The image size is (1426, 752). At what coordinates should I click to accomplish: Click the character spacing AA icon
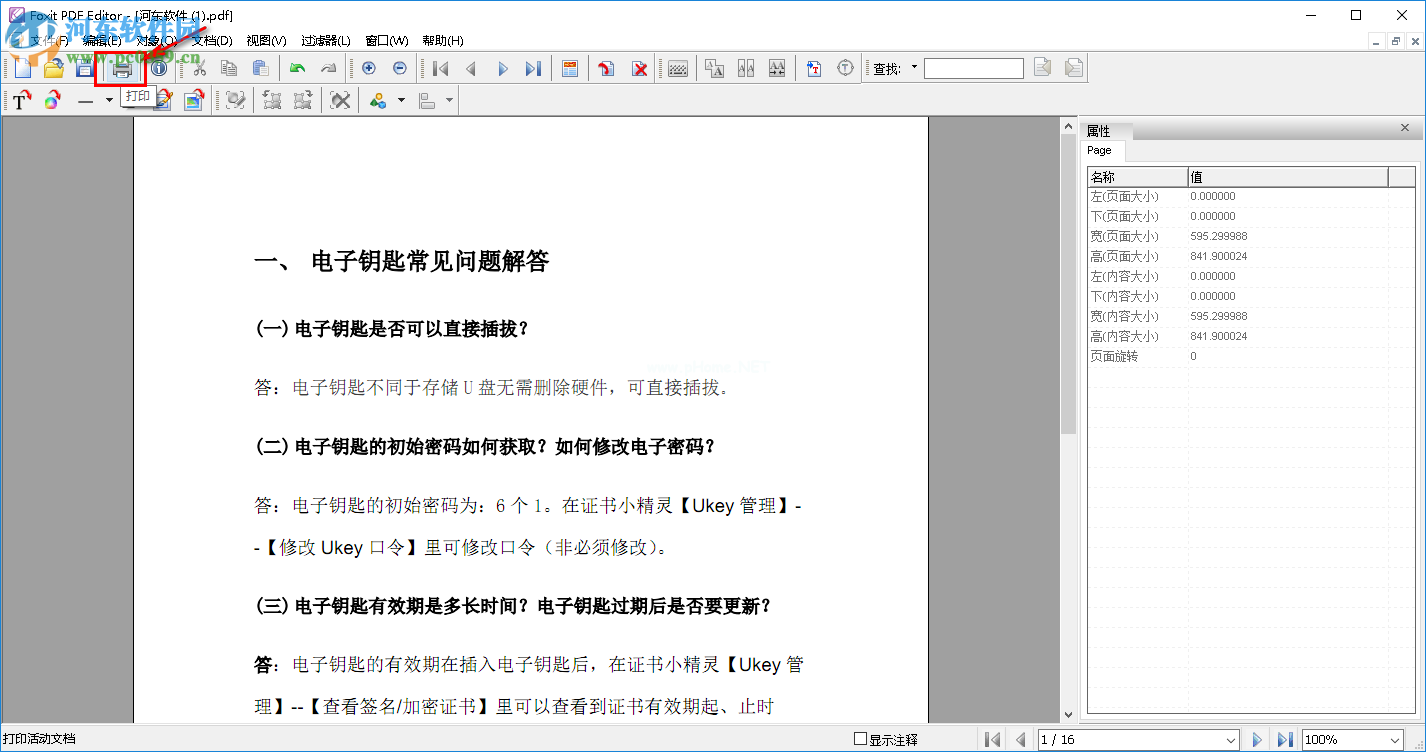coord(746,68)
